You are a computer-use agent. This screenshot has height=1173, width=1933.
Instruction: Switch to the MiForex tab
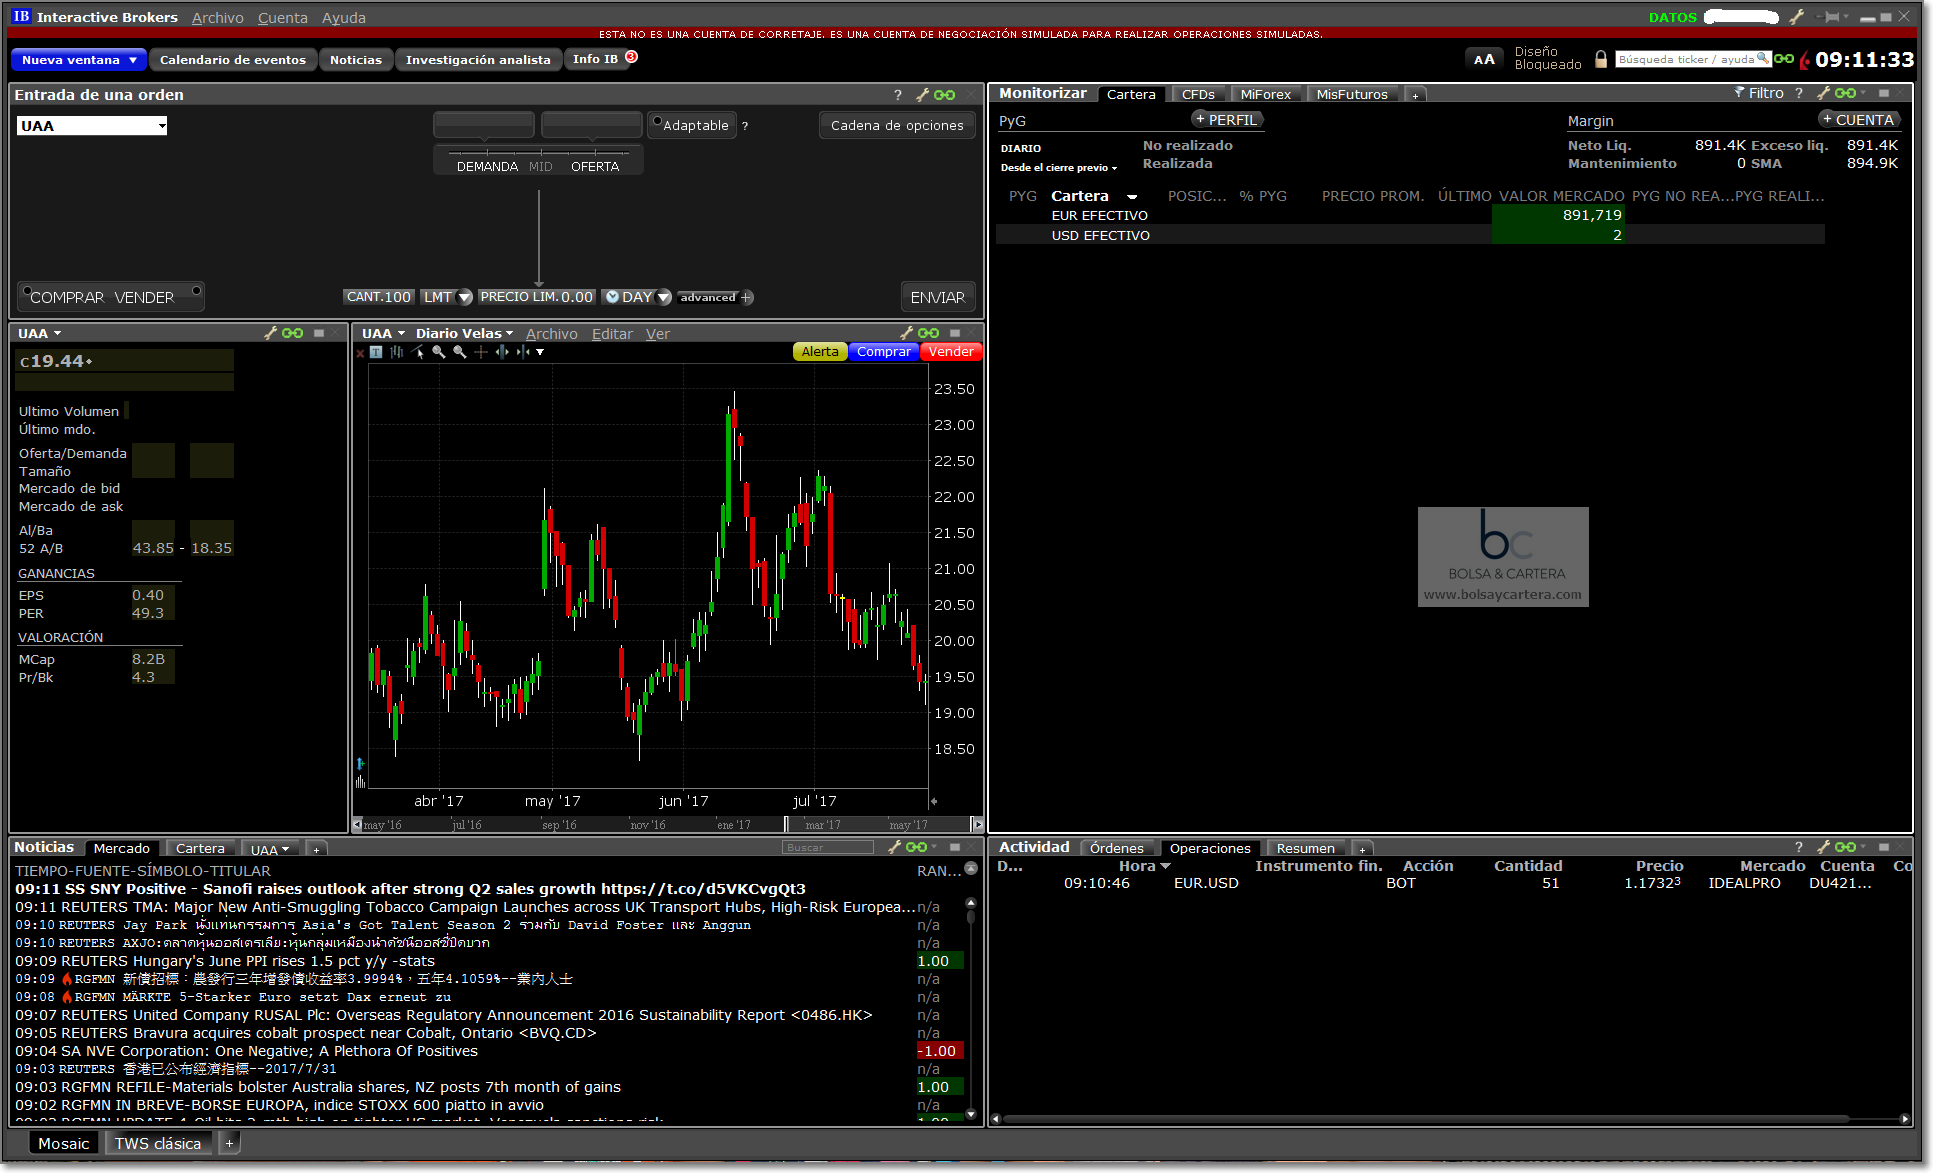tap(1266, 94)
